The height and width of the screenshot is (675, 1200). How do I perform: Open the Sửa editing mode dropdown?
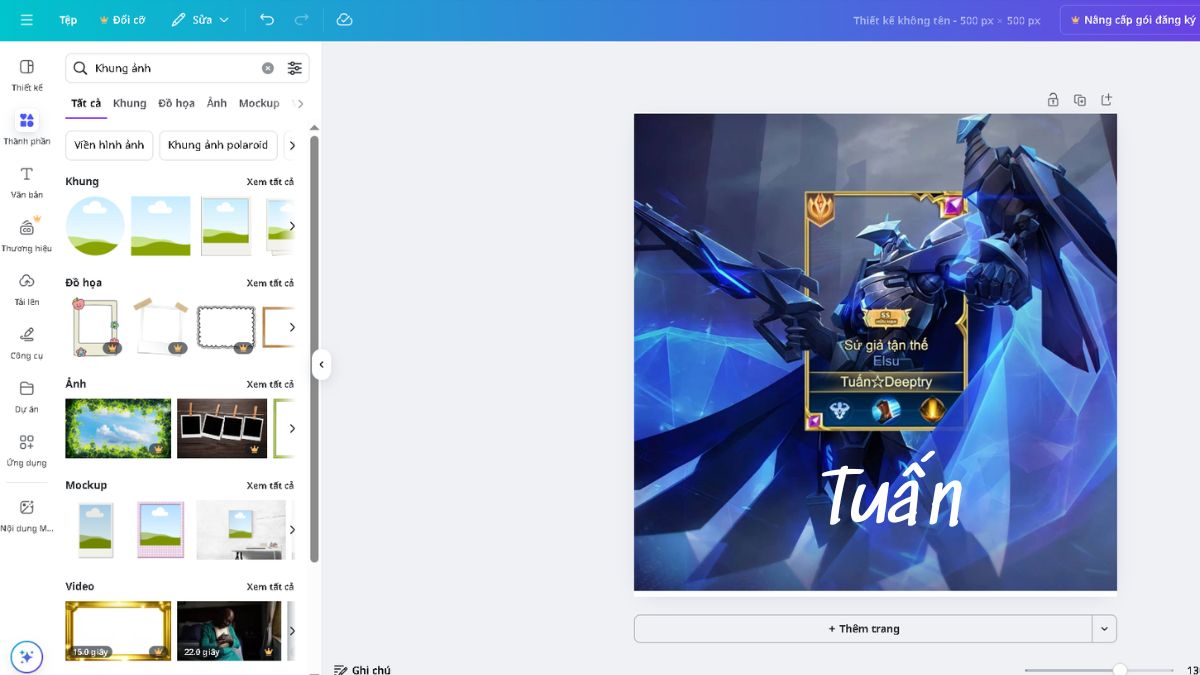(200, 20)
